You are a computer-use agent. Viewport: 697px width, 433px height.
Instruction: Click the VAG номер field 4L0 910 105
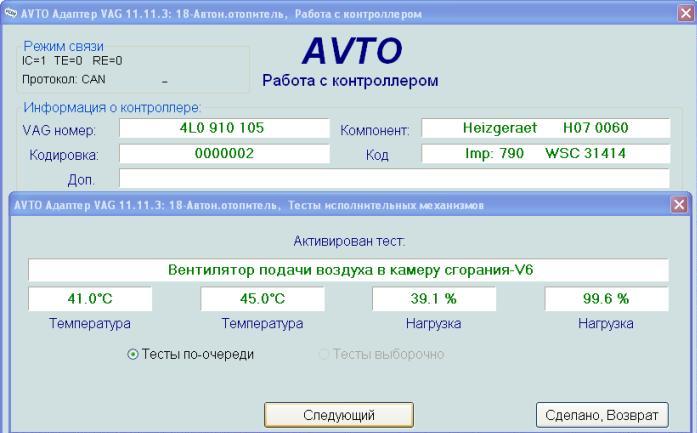tap(224, 128)
